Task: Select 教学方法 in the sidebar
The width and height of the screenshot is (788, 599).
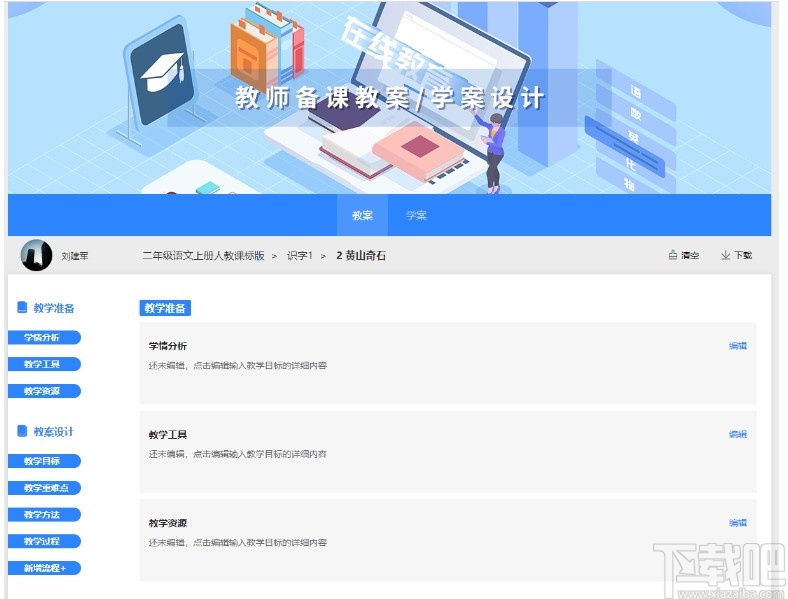Action: [x=44, y=514]
